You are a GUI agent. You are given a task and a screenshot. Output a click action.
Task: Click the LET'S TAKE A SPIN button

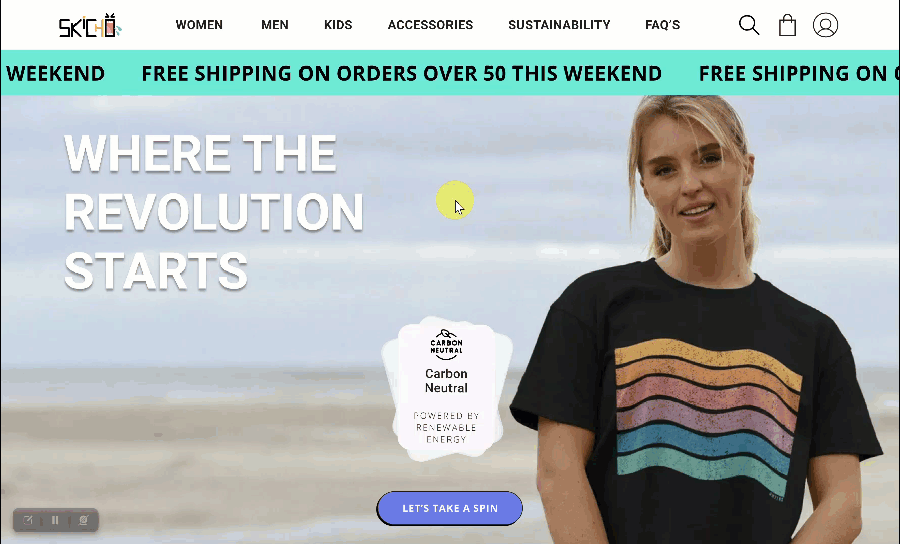450,508
